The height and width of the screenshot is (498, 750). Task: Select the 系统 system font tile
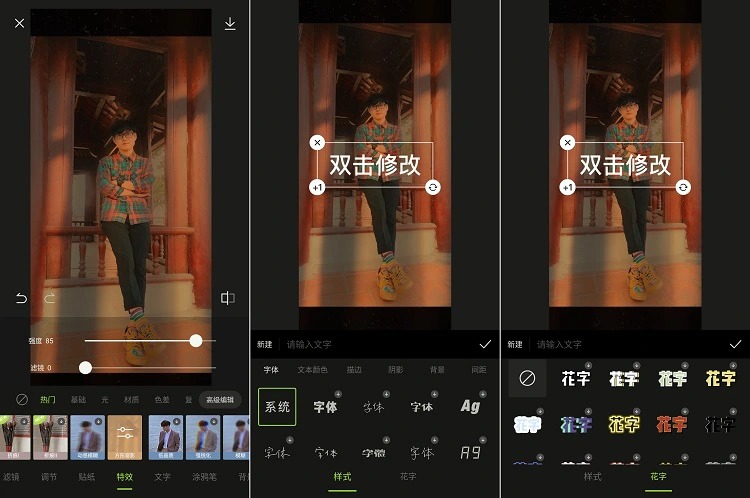(277, 407)
